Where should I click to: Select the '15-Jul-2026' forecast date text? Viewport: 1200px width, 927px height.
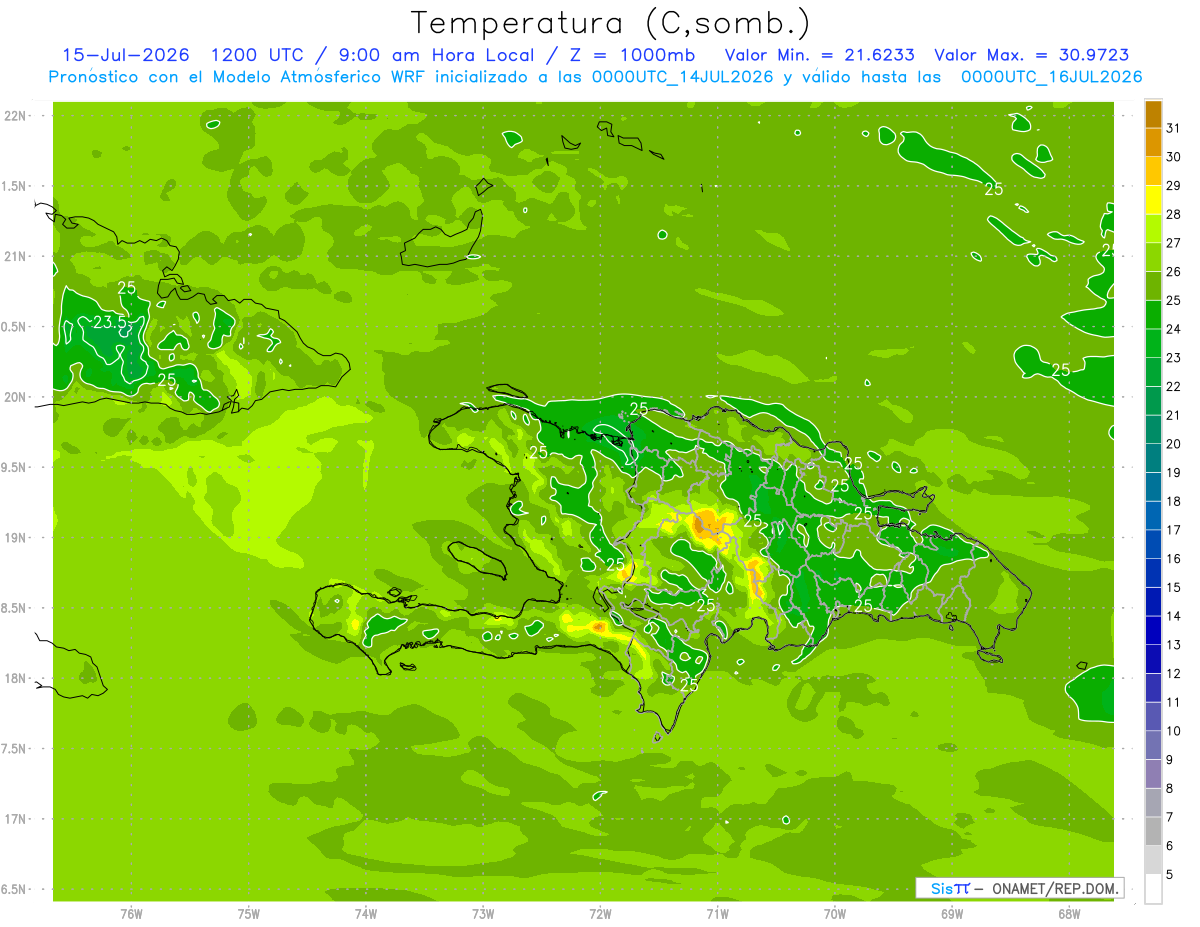pos(126,55)
